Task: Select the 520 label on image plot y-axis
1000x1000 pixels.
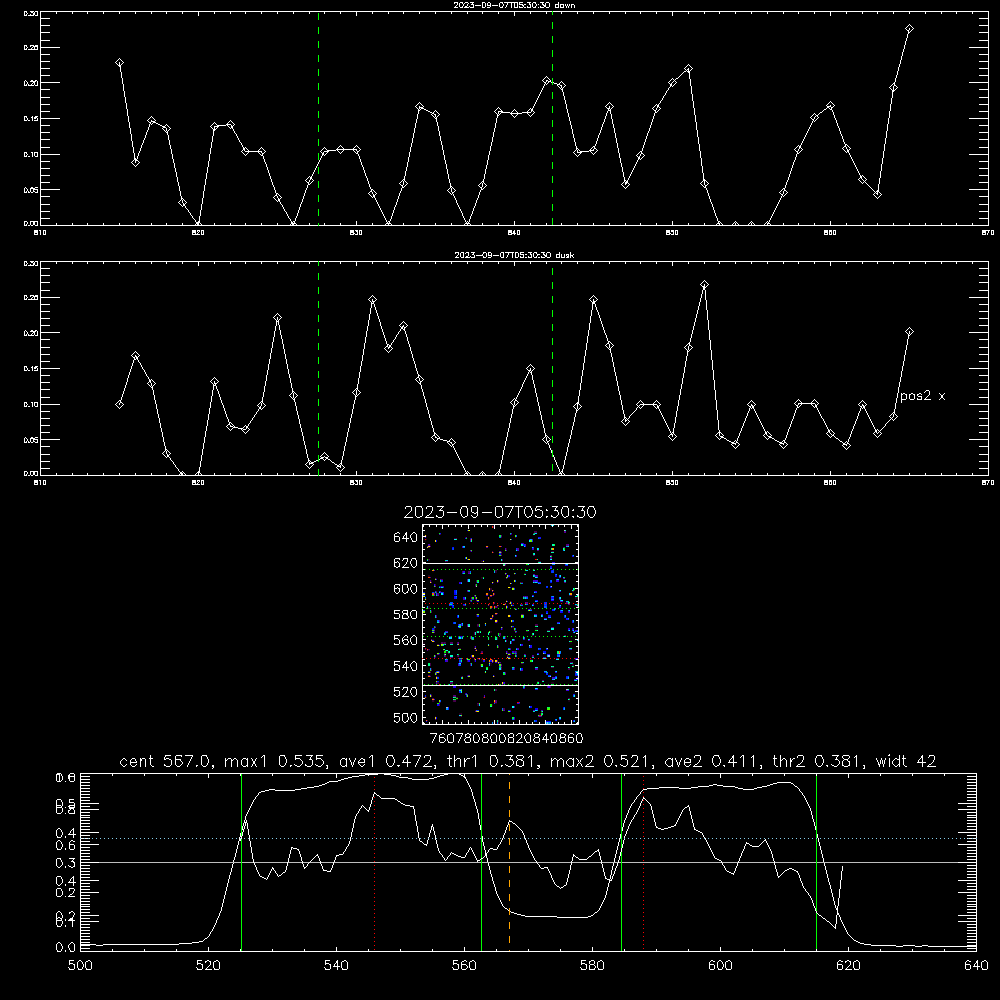Action: [406, 692]
